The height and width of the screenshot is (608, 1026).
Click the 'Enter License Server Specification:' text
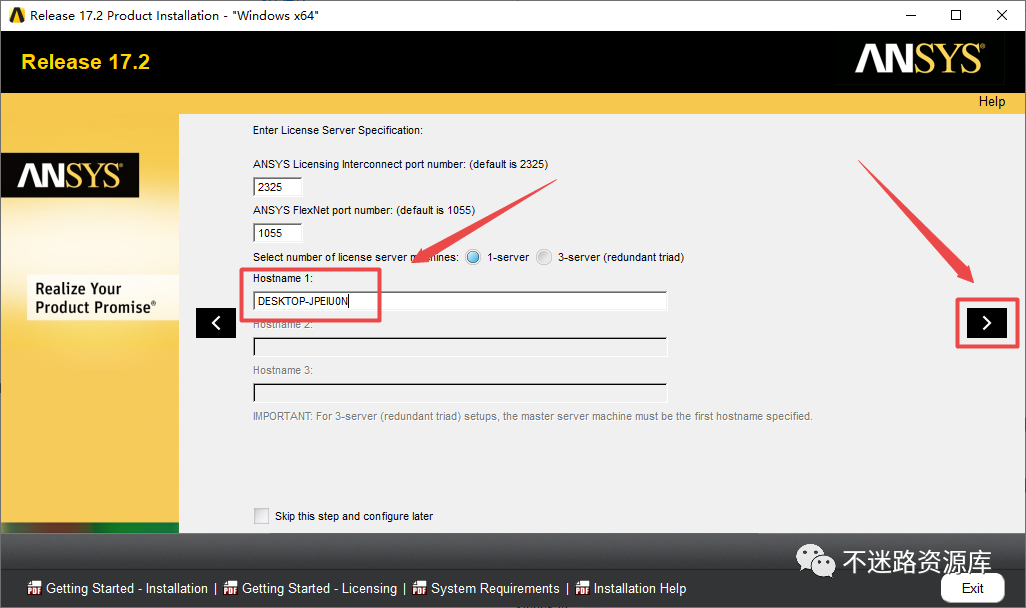pyautogui.click(x=338, y=130)
